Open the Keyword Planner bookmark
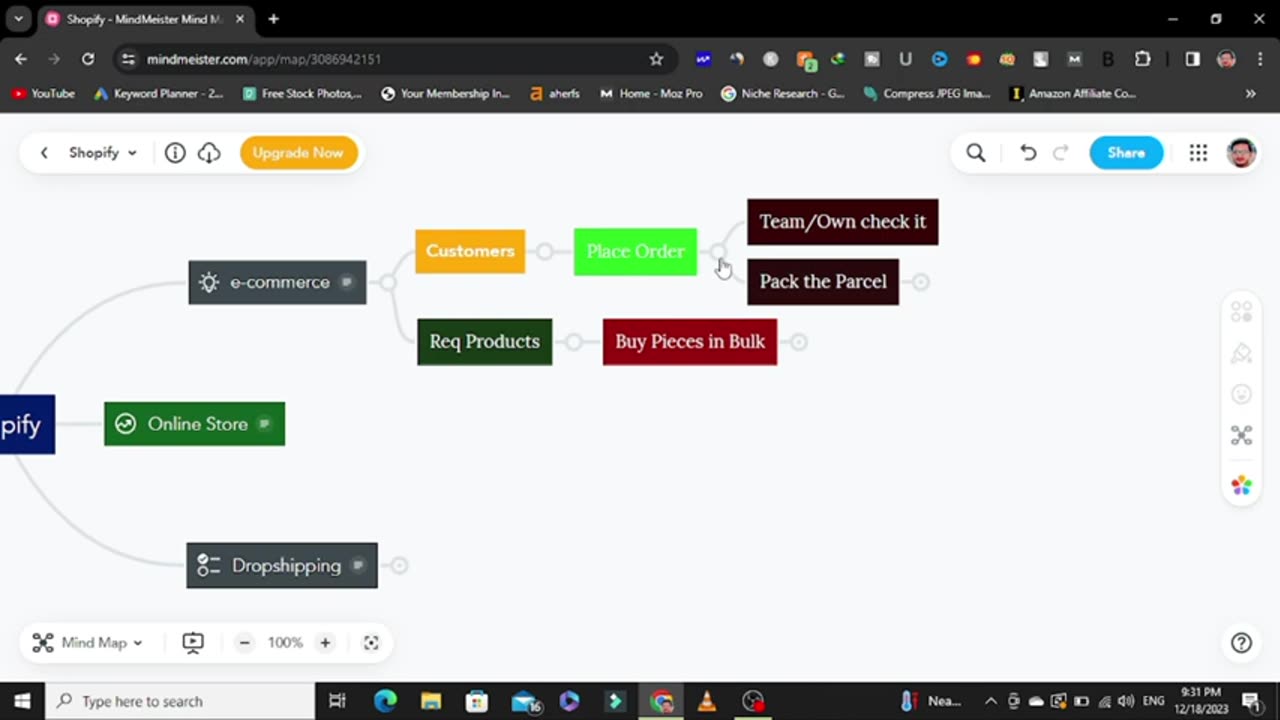Screen dimensions: 1280x720 pos(159,93)
